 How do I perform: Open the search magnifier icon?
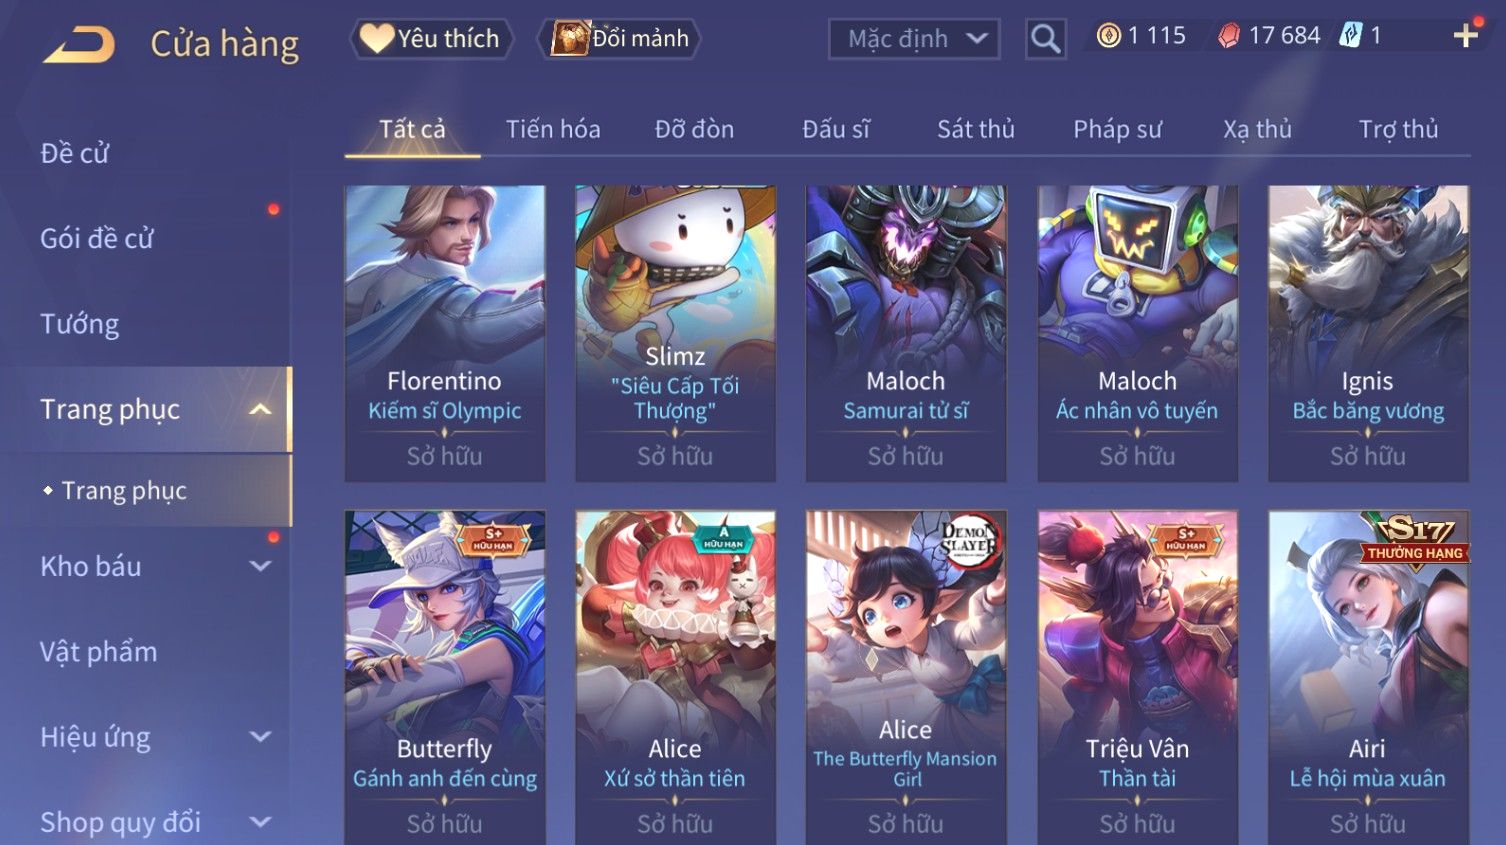pos(1045,39)
